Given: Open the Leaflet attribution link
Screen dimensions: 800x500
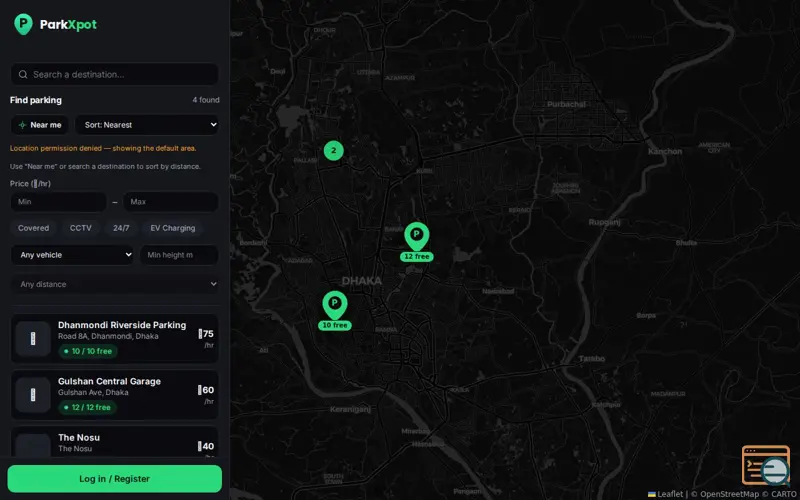Looking at the screenshot, I should [x=665, y=494].
